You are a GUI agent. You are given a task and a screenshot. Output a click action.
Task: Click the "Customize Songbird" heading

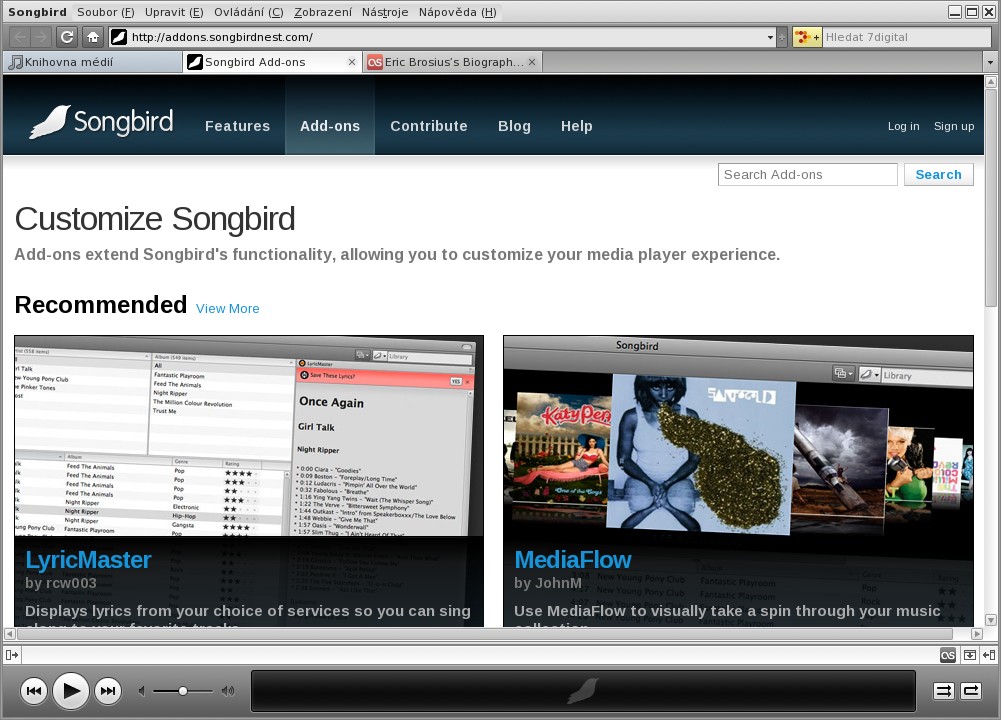(x=155, y=219)
